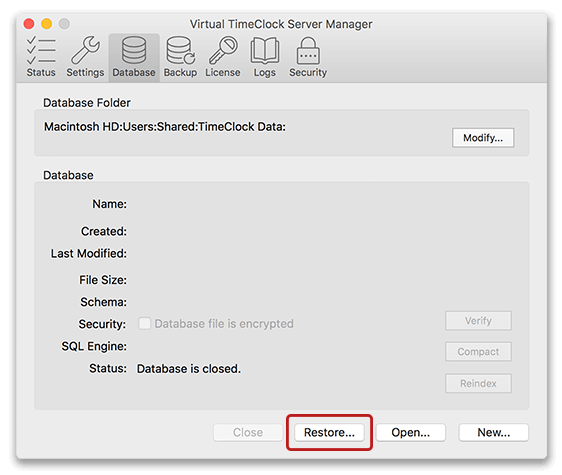The image size is (562, 475).
Task: Click the 'File Size:' label
Action: 103,280
